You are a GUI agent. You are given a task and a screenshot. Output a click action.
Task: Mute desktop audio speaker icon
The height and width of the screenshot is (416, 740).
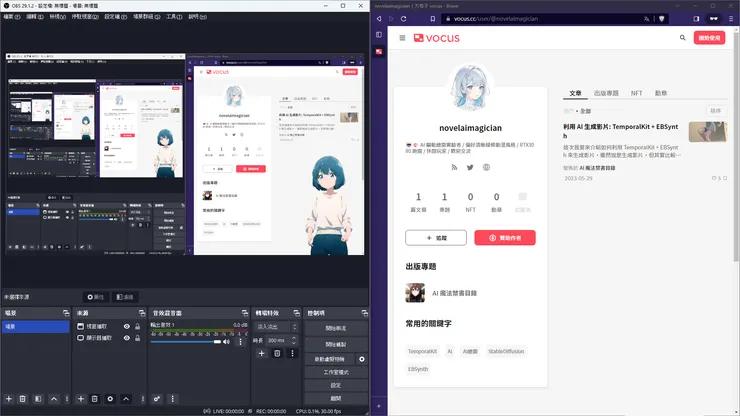pyautogui.click(x=227, y=342)
